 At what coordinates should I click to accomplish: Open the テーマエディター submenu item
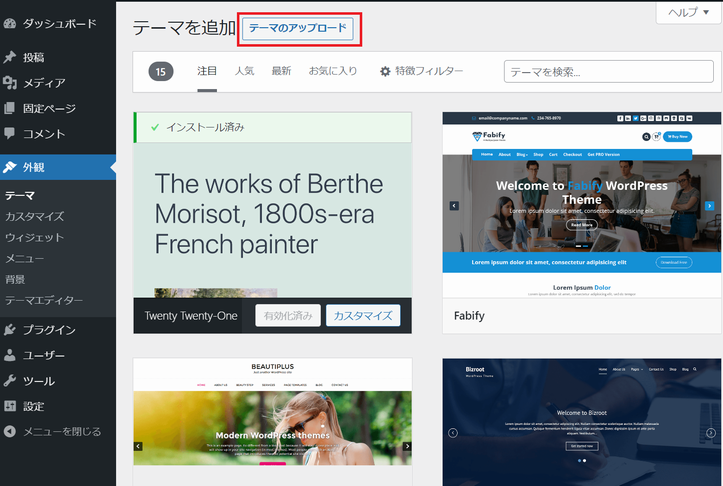[x=44, y=300]
